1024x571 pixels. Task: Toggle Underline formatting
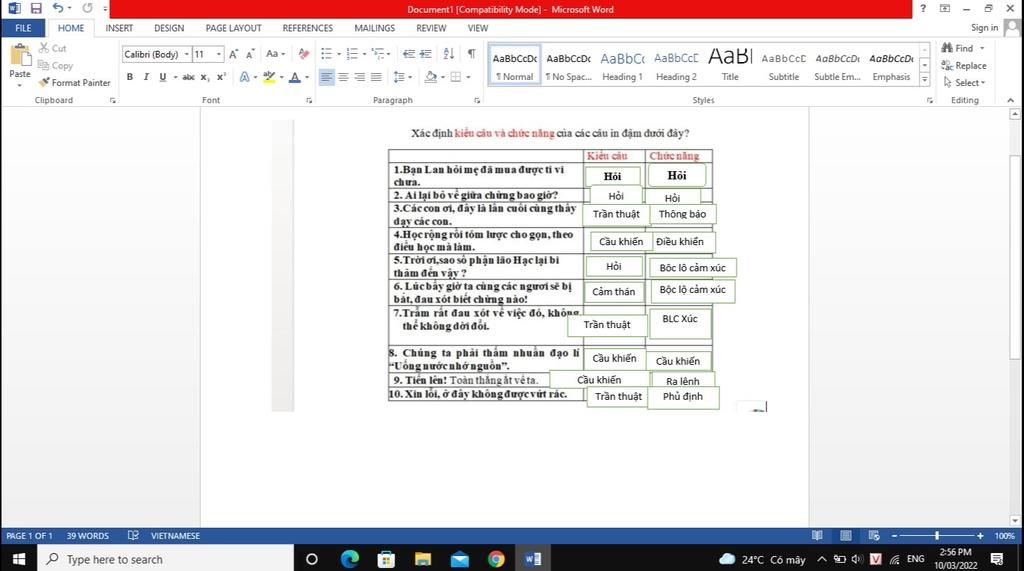pyautogui.click(x=163, y=77)
